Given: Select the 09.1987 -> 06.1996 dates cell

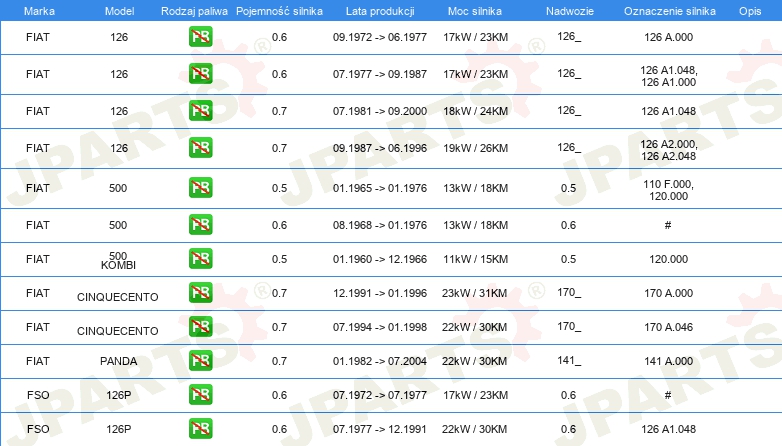Looking at the screenshot, I should pos(380,148).
